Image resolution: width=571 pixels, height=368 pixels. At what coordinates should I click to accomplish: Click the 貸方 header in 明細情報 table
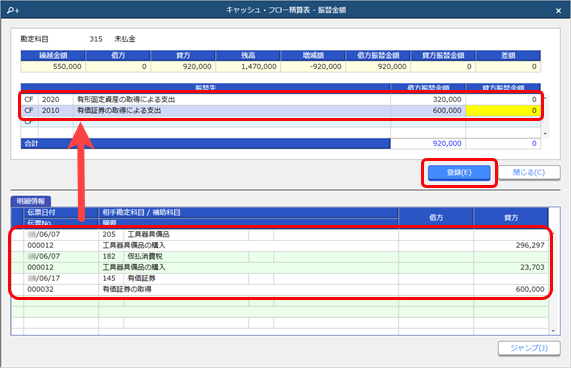[511, 217]
